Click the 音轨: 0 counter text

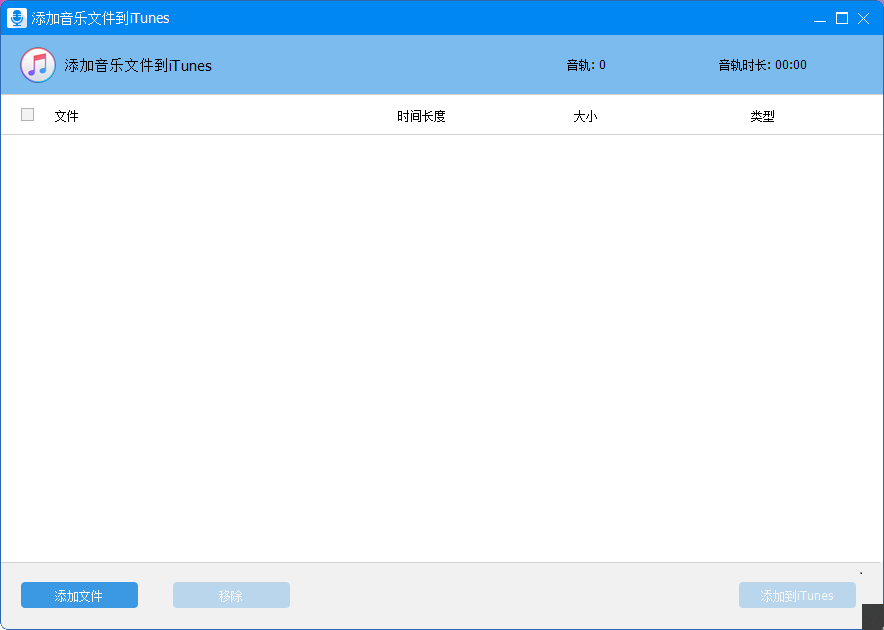click(x=586, y=65)
